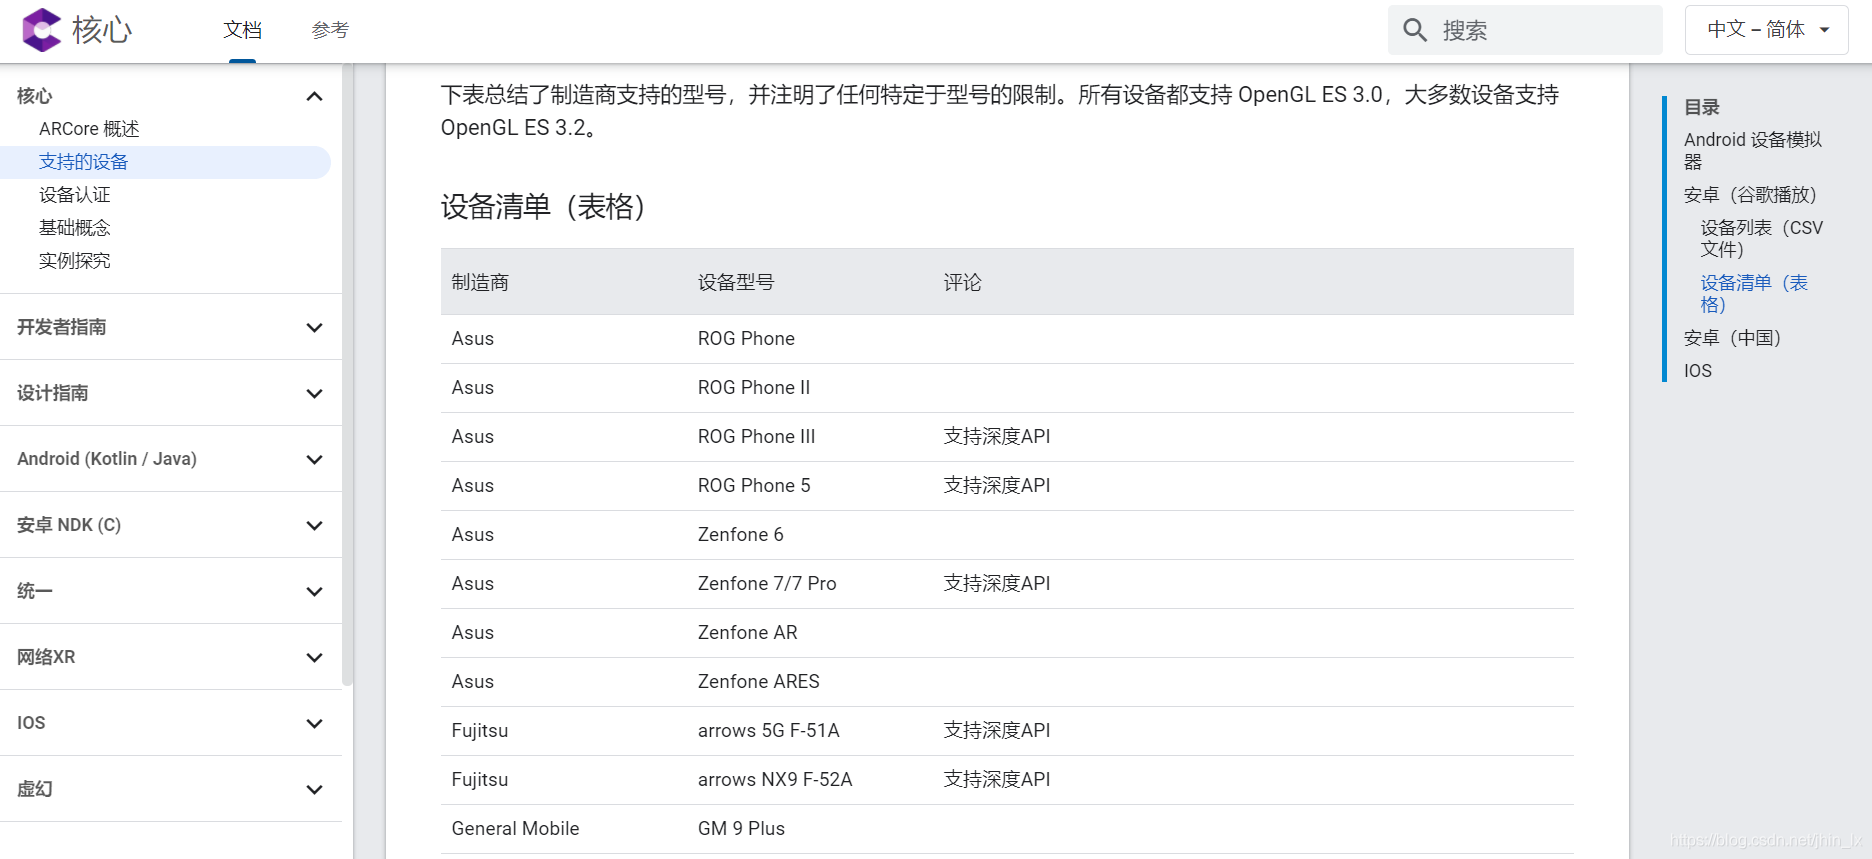Open 设备认证 sidebar item
The width and height of the screenshot is (1872, 859).
[75, 195]
